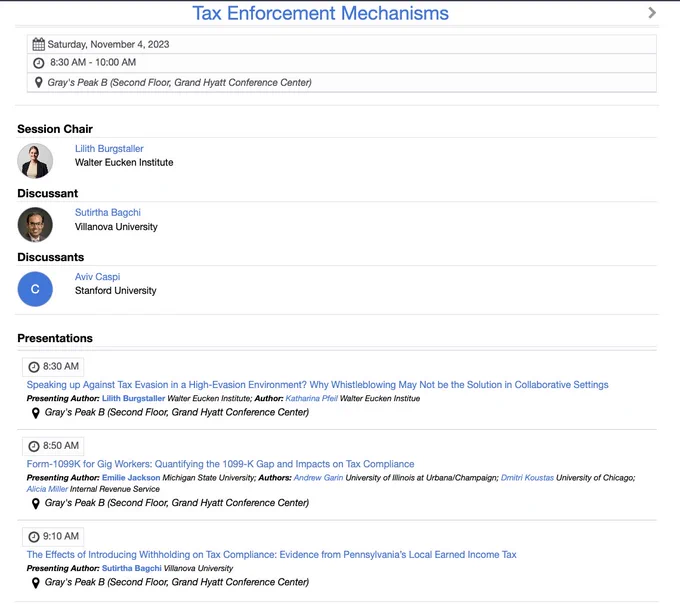Open the Effects of Introducing Withholding presentation
This screenshot has width=680, height=608.
[271, 555]
